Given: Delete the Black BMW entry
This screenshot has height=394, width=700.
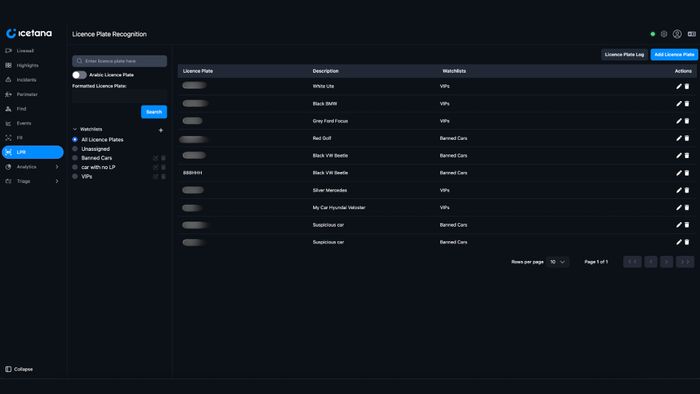Looking at the screenshot, I should [x=687, y=104].
